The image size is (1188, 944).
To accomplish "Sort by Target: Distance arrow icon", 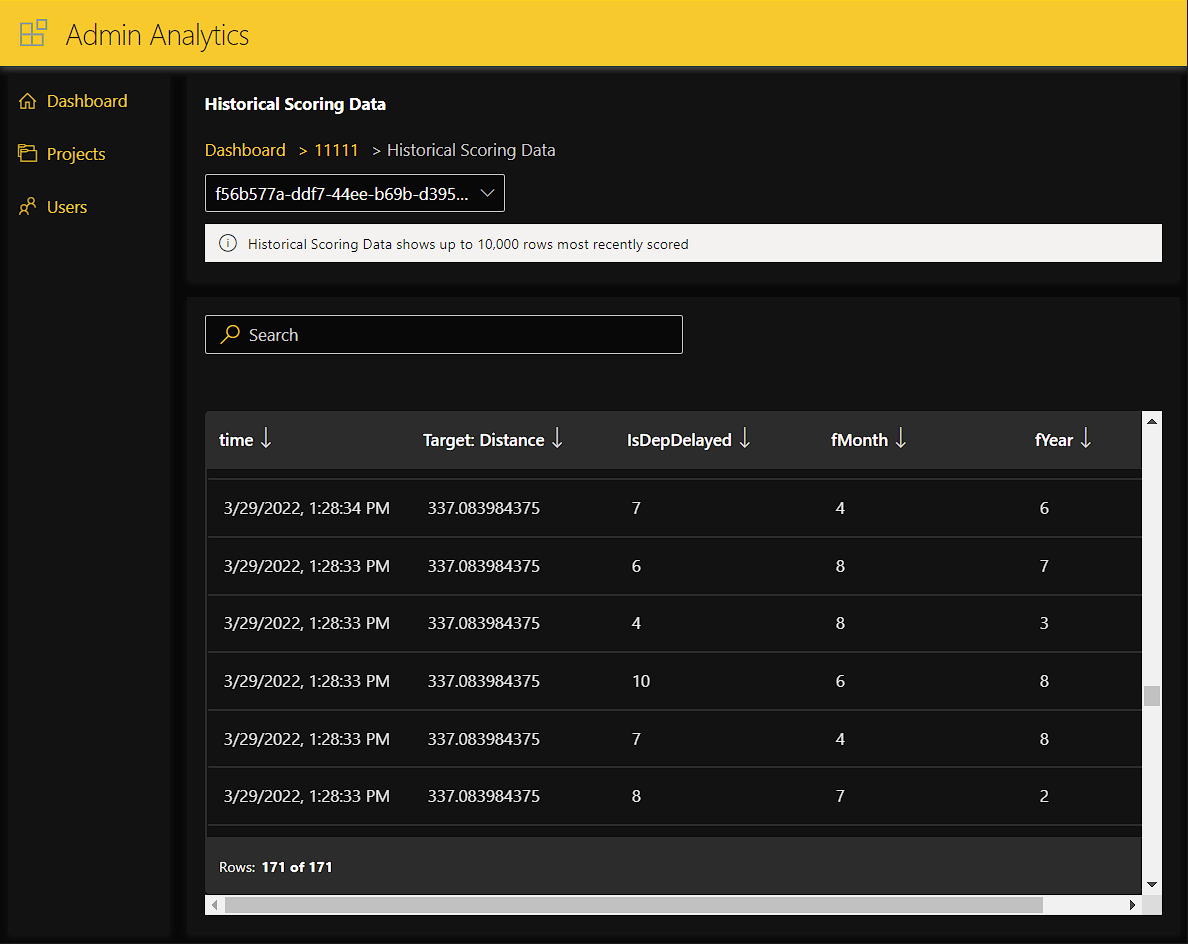I will (558, 439).
